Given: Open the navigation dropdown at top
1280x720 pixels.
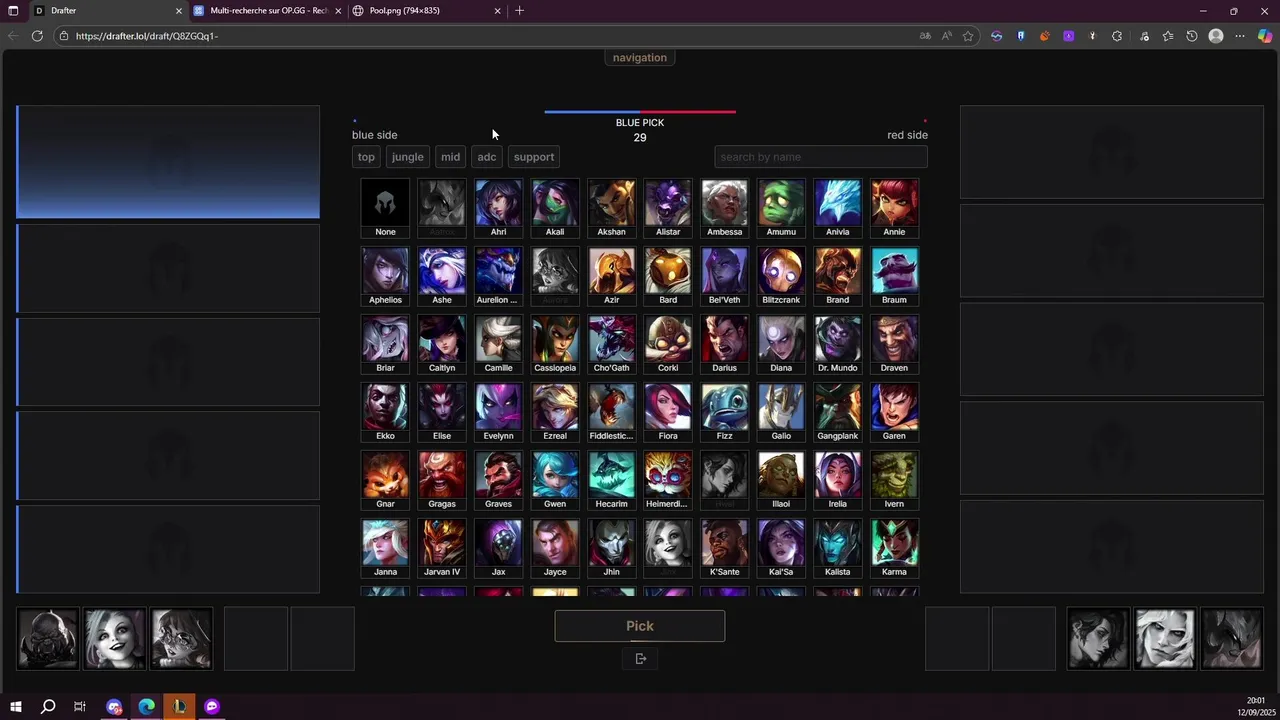Looking at the screenshot, I should pos(640,58).
